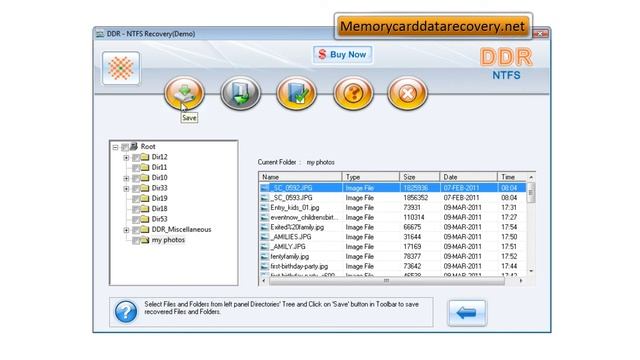The height and width of the screenshot is (360, 640).
Task: Click the file list scroll up arrow
Action: (x=531, y=177)
